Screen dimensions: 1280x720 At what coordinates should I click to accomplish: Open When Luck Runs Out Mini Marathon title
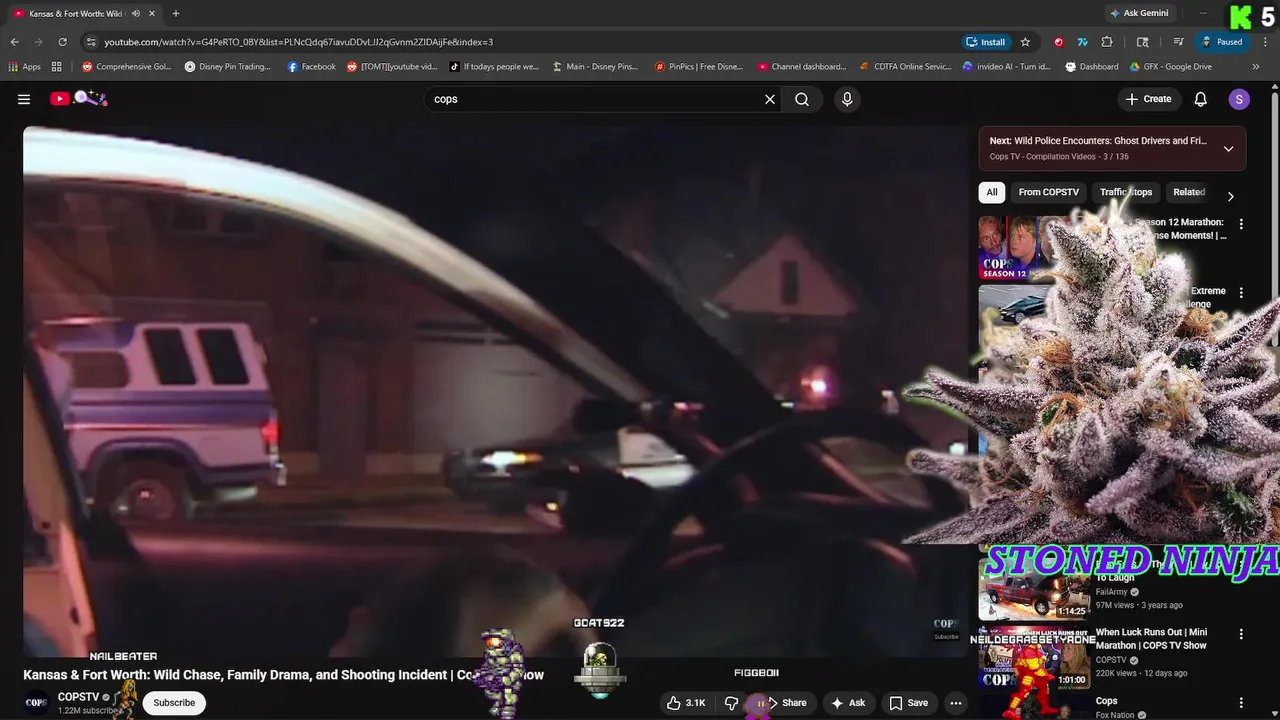click(1151, 639)
